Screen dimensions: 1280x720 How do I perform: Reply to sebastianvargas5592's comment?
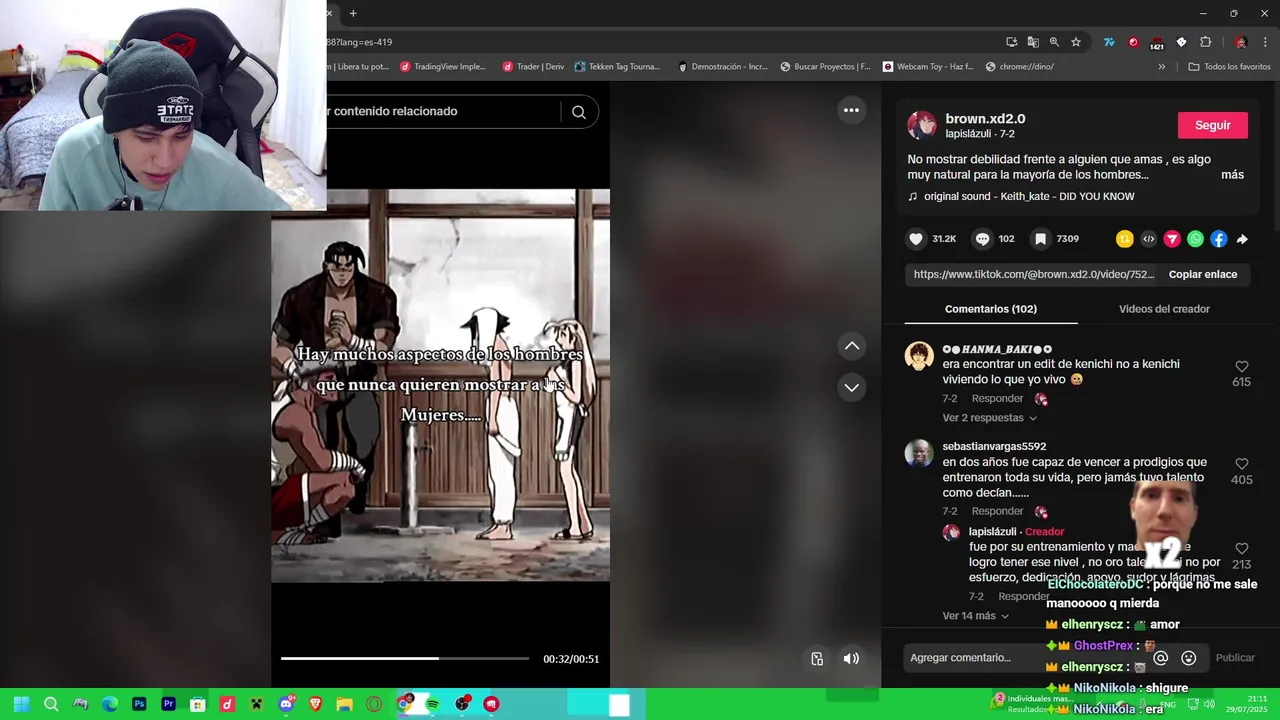(997, 511)
